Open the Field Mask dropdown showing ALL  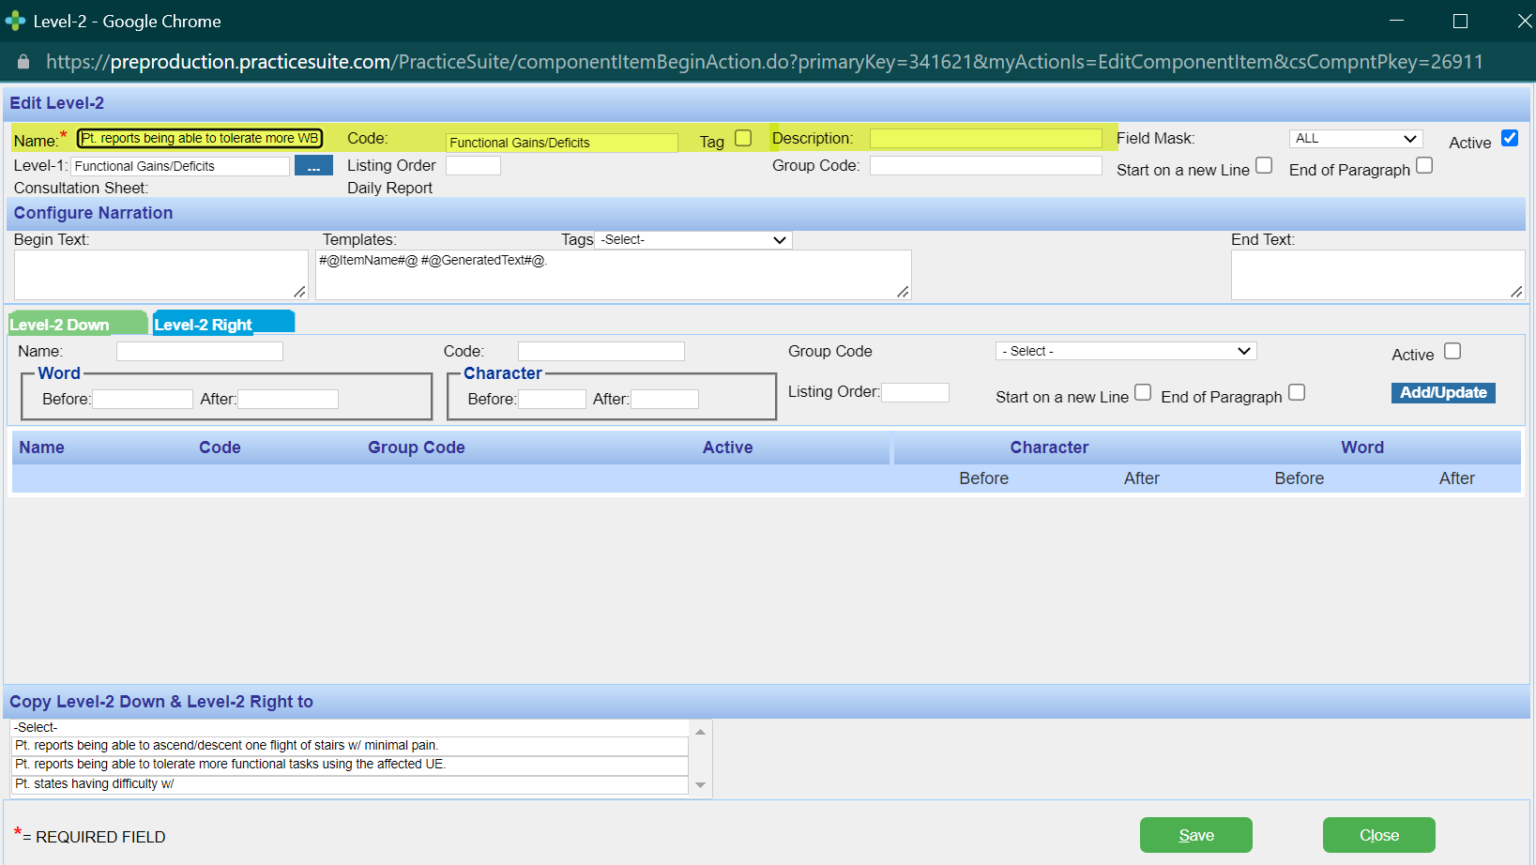(1355, 138)
